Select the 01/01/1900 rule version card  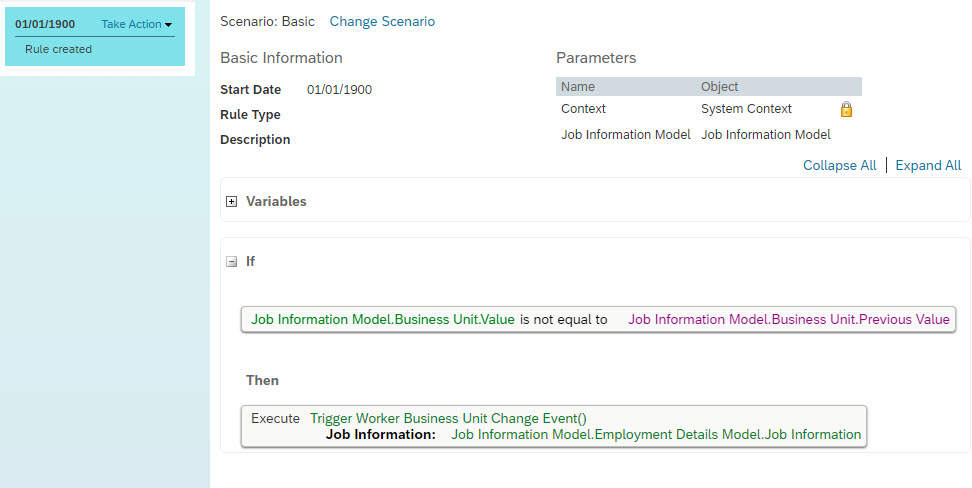pos(95,37)
